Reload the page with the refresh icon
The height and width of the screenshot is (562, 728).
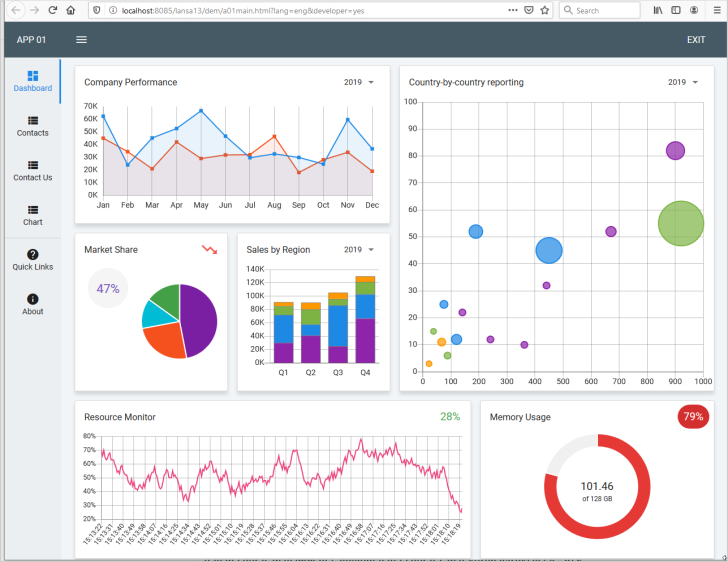(52, 10)
